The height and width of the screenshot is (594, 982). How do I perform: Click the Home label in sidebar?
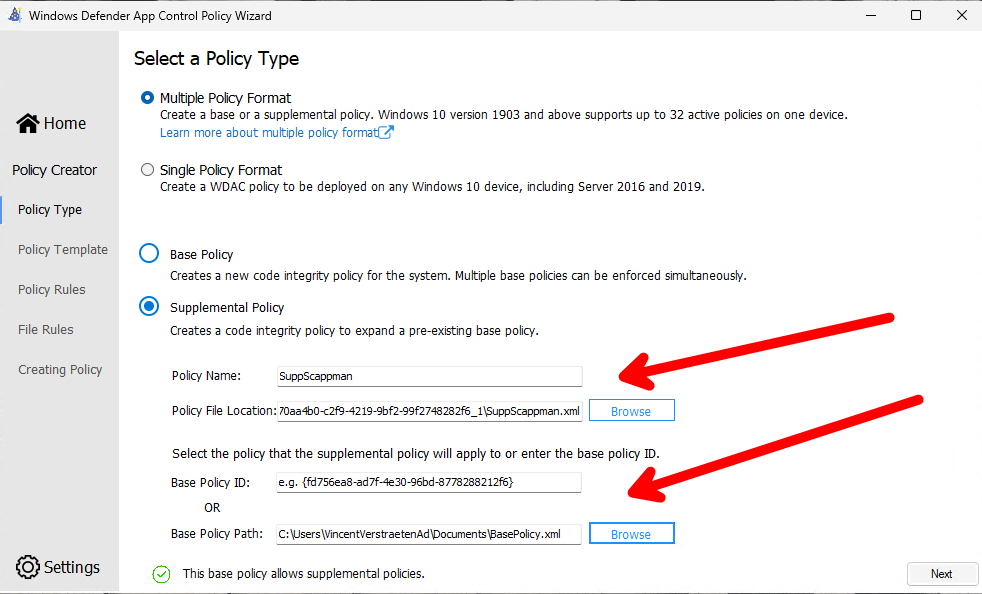pos(65,123)
